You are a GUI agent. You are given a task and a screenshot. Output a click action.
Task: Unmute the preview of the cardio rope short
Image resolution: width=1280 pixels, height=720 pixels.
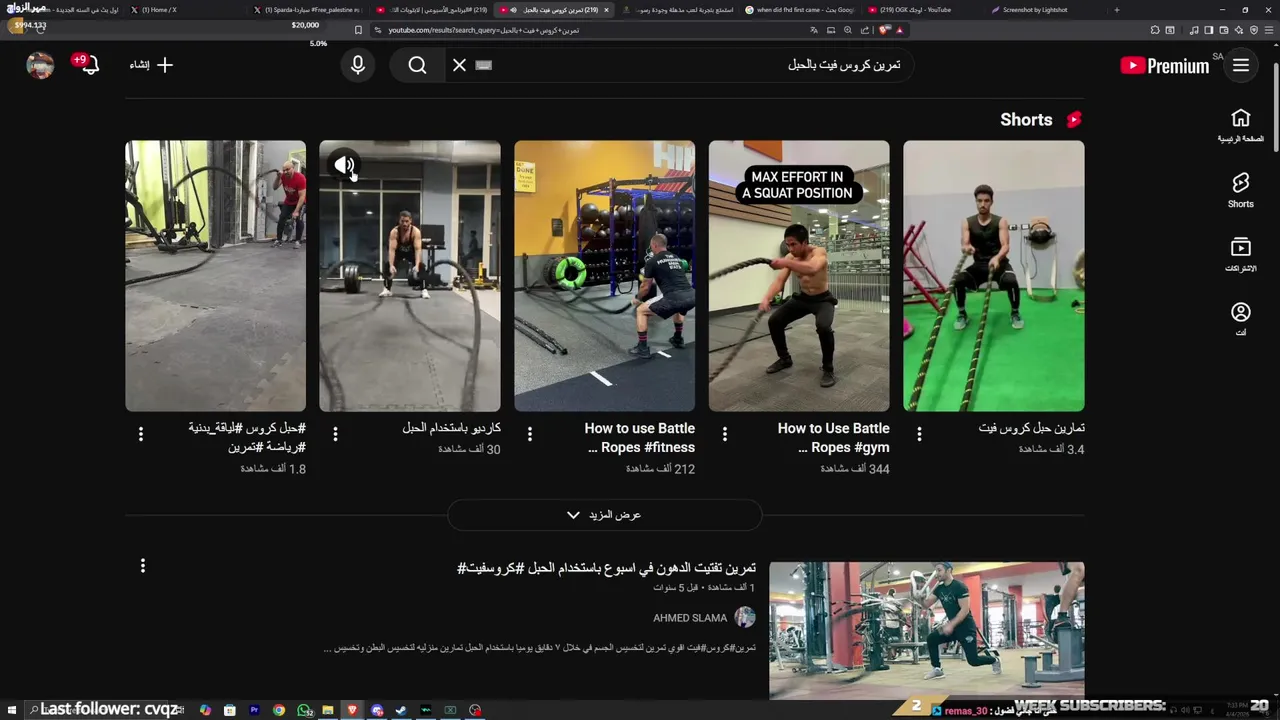(x=344, y=165)
